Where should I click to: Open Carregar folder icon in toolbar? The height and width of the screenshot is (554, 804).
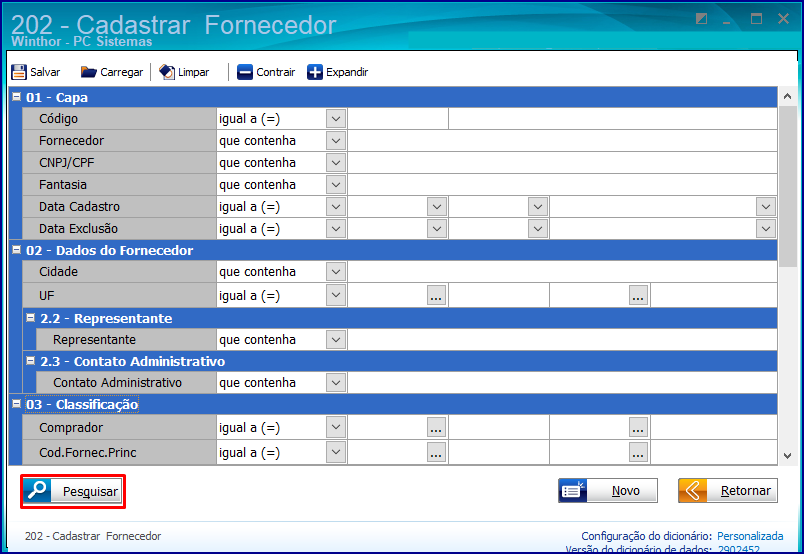click(x=89, y=72)
